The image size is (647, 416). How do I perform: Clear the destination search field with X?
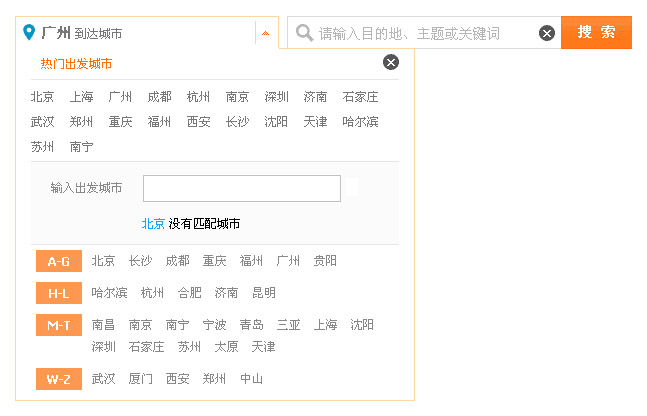[x=547, y=33]
